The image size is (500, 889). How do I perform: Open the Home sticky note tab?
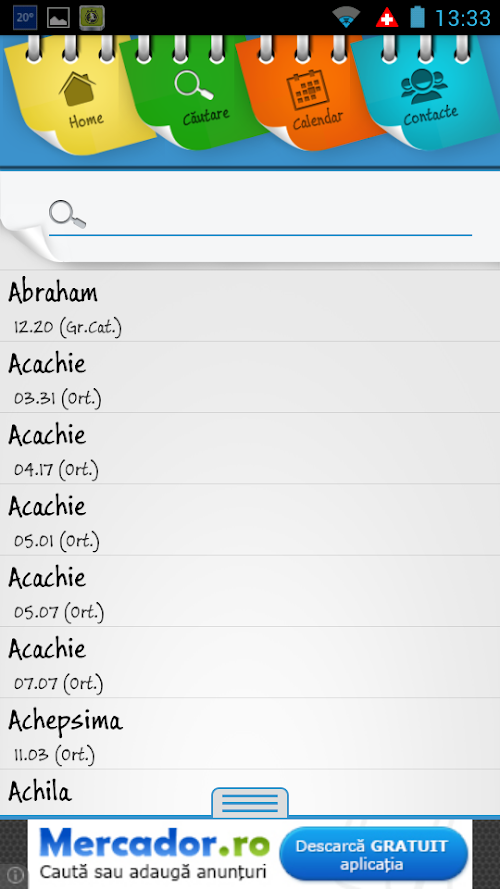pos(79,95)
